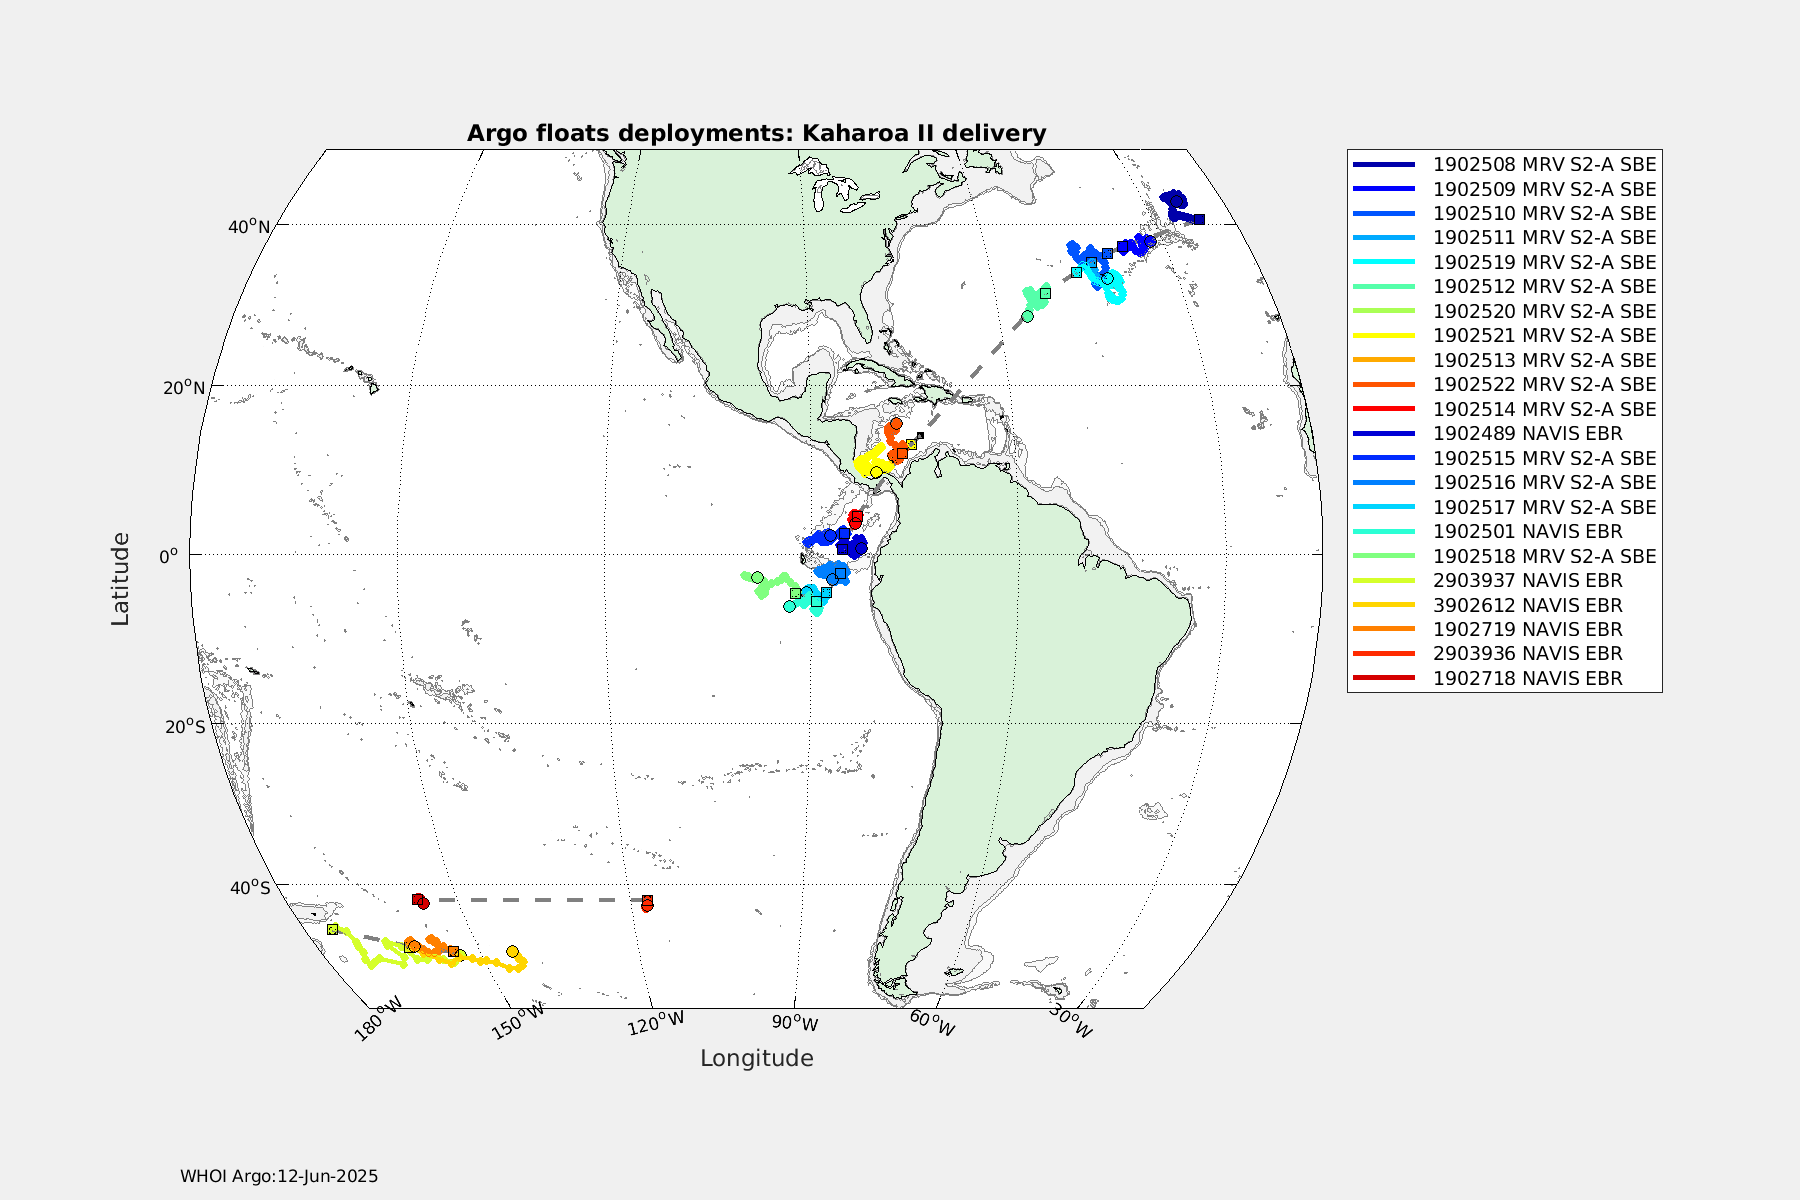Click the red line swatch for 1902514
The width and height of the screenshot is (1800, 1200).
[x=1384, y=409]
